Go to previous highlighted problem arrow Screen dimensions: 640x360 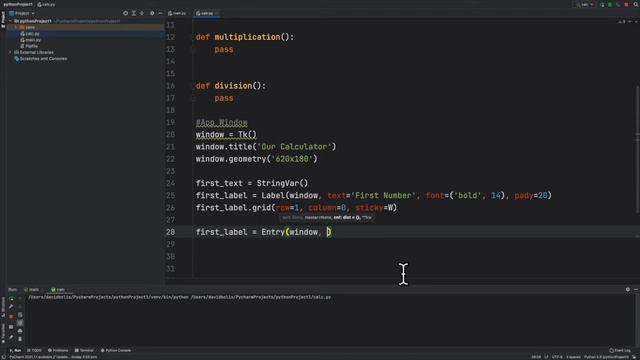630,21
